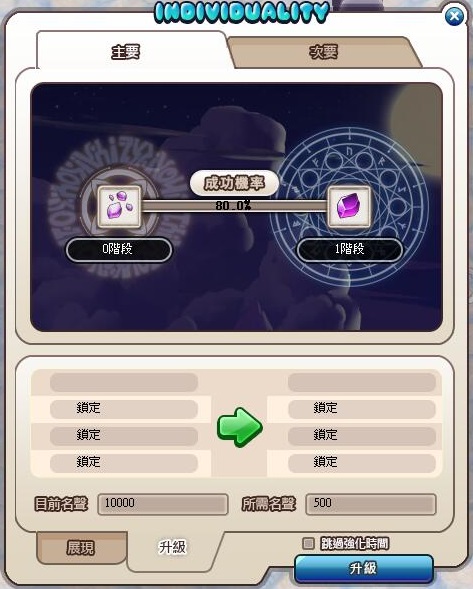Click the 所需名聲 field showing 500
The height and width of the screenshot is (589, 473).
[371, 504]
